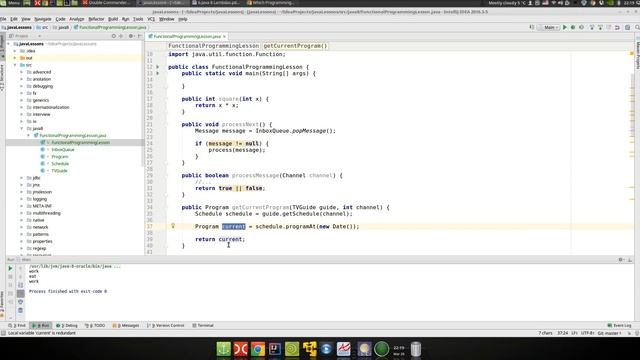Expand the patterns folder

(22, 234)
